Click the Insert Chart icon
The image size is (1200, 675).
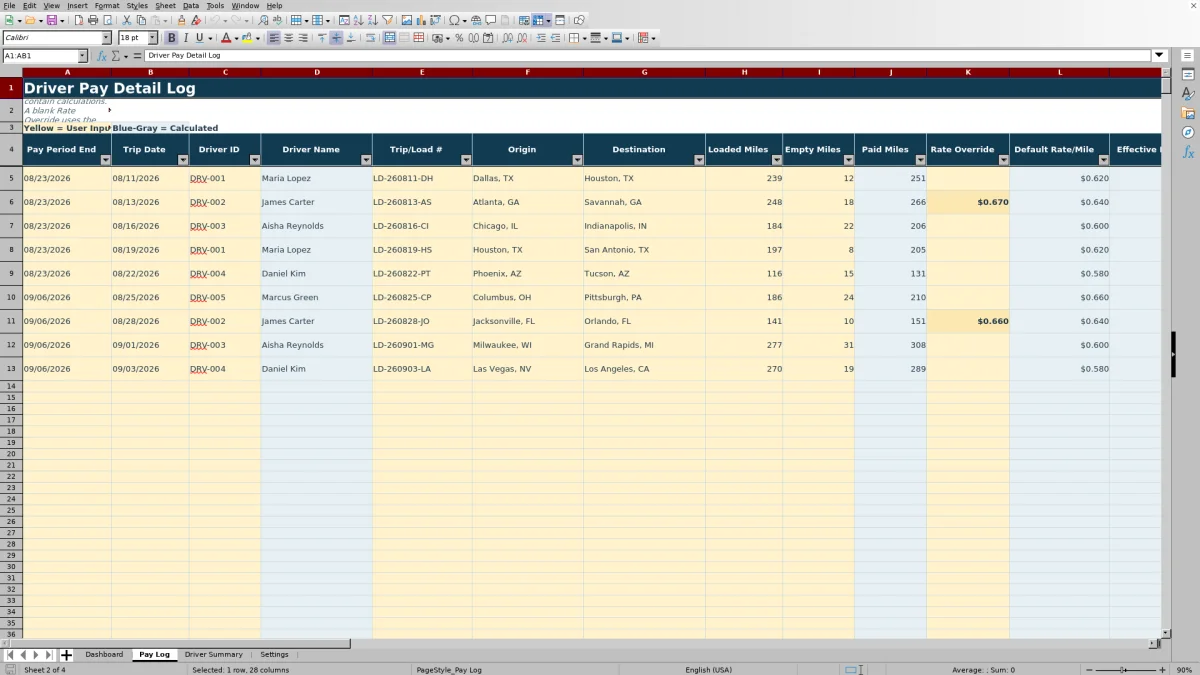tap(420, 20)
